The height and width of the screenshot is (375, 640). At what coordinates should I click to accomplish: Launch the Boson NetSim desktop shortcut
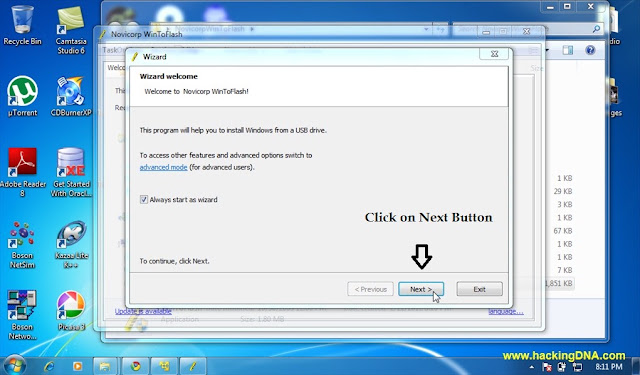click(22, 245)
